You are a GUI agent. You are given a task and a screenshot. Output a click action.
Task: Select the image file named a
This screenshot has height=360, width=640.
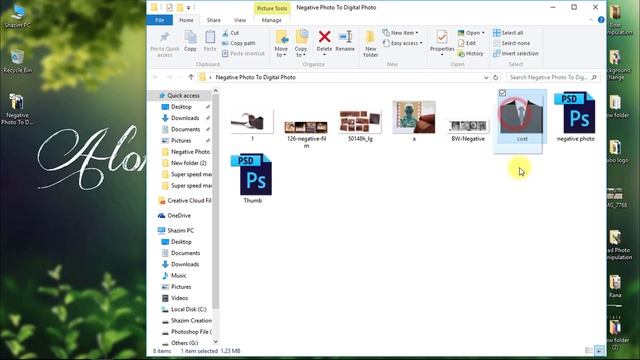pyautogui.click(x=414, y=121)
